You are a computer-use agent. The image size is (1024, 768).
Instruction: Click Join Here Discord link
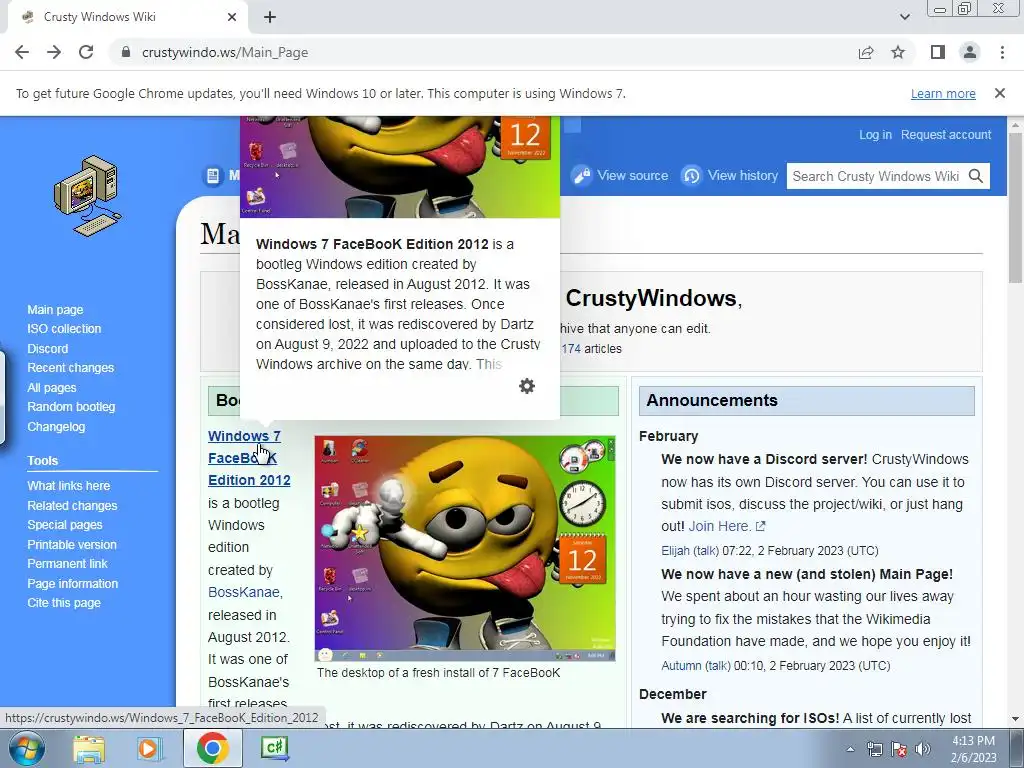point(727,526)
